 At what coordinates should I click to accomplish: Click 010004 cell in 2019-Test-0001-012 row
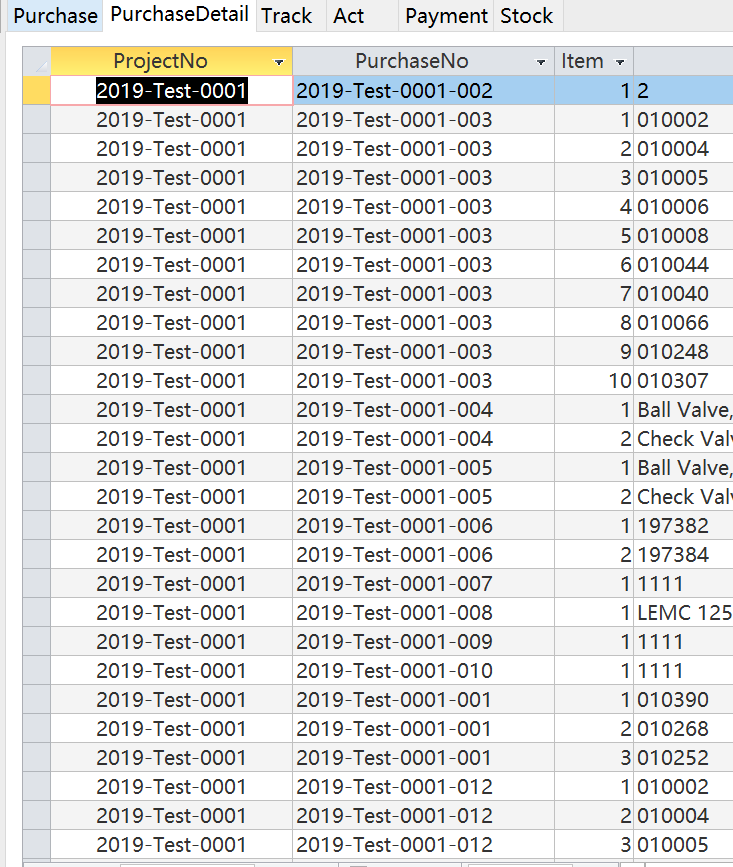click(683, 816)
